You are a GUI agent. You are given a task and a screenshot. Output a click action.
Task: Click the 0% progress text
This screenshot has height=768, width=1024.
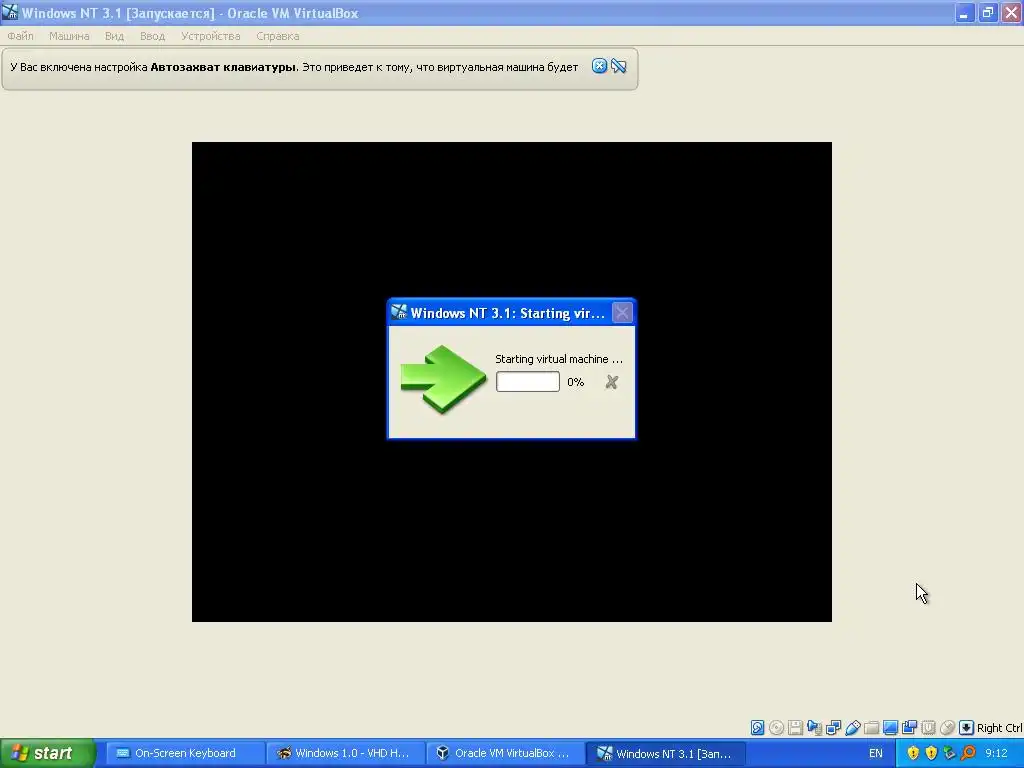575,382
